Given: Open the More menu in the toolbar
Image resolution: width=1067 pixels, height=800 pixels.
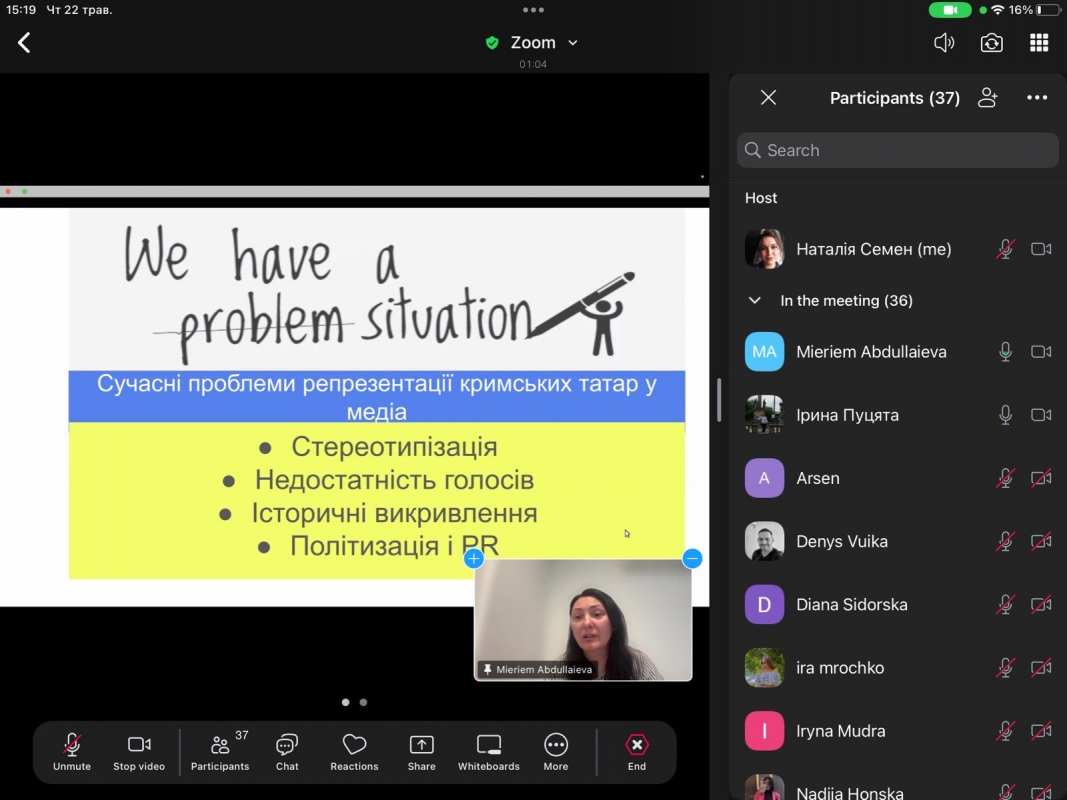Looking at the screenshot, I should pos(556,751).
